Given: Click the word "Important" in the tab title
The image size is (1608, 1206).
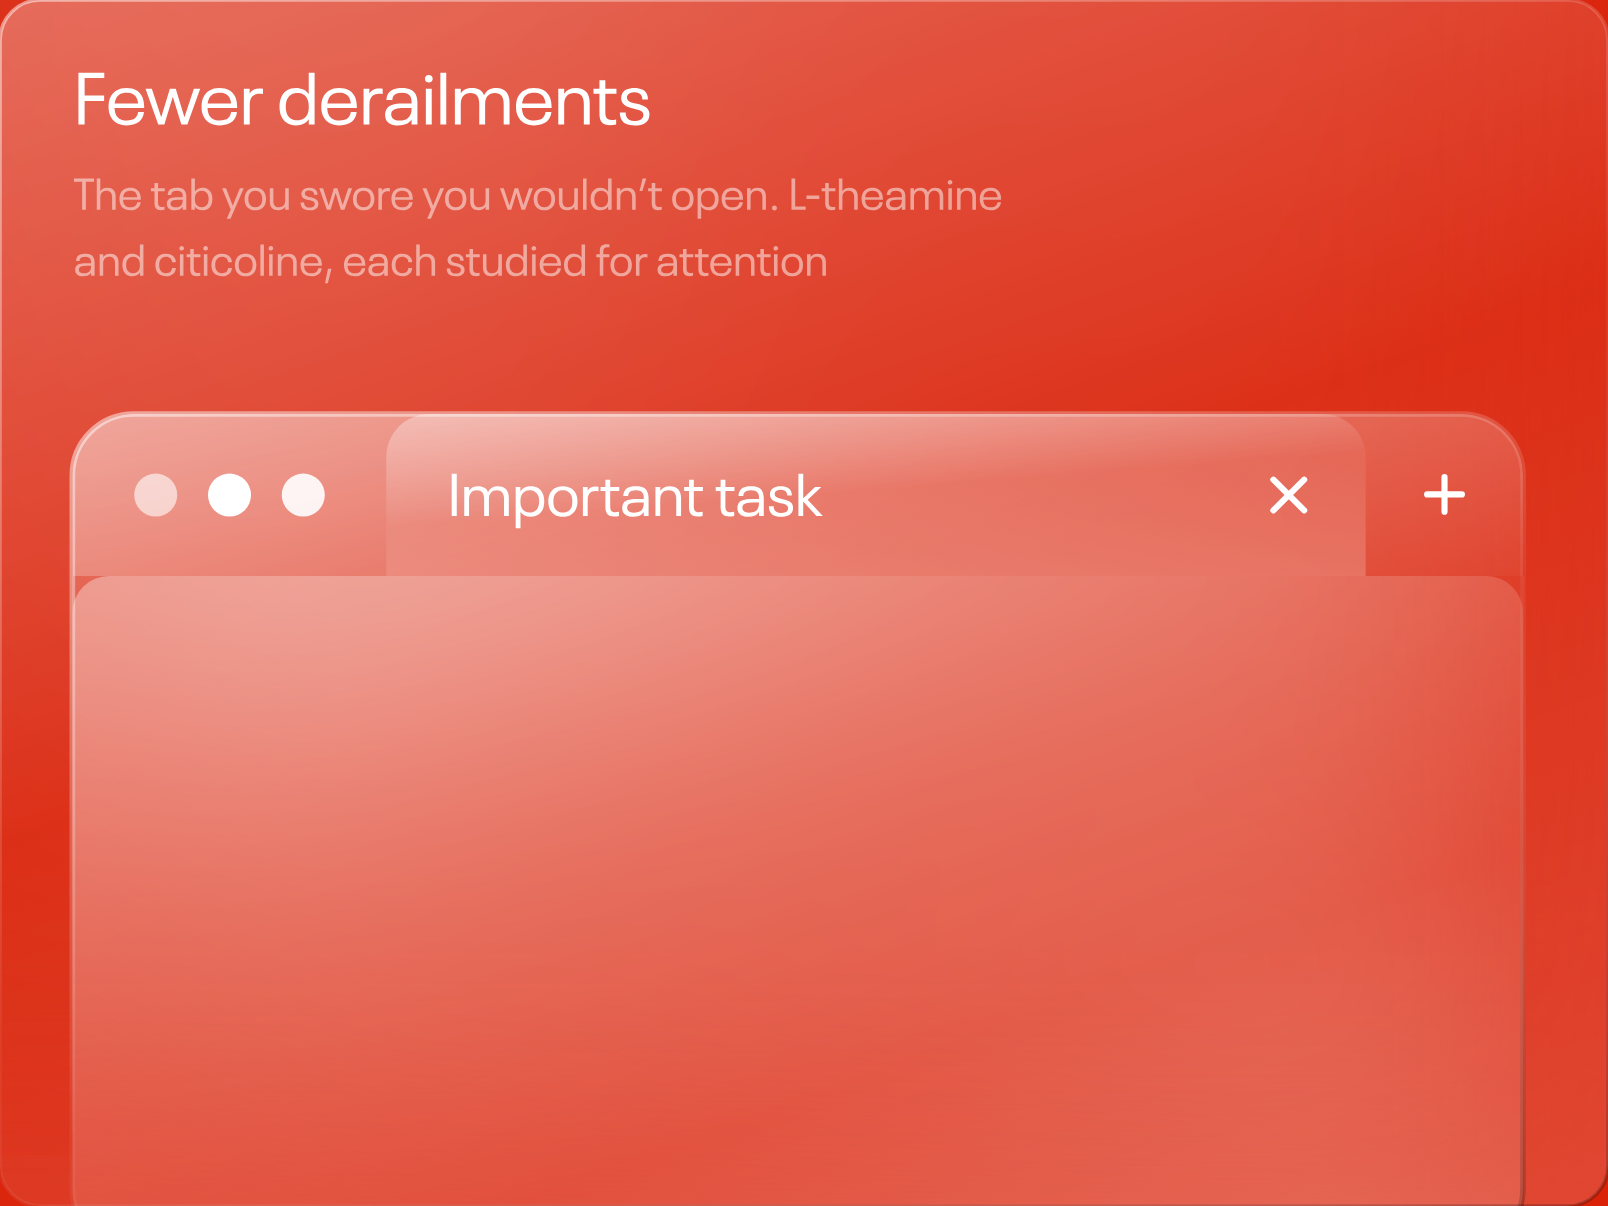Looking at the screenshot, I should (x=575, y=497).
